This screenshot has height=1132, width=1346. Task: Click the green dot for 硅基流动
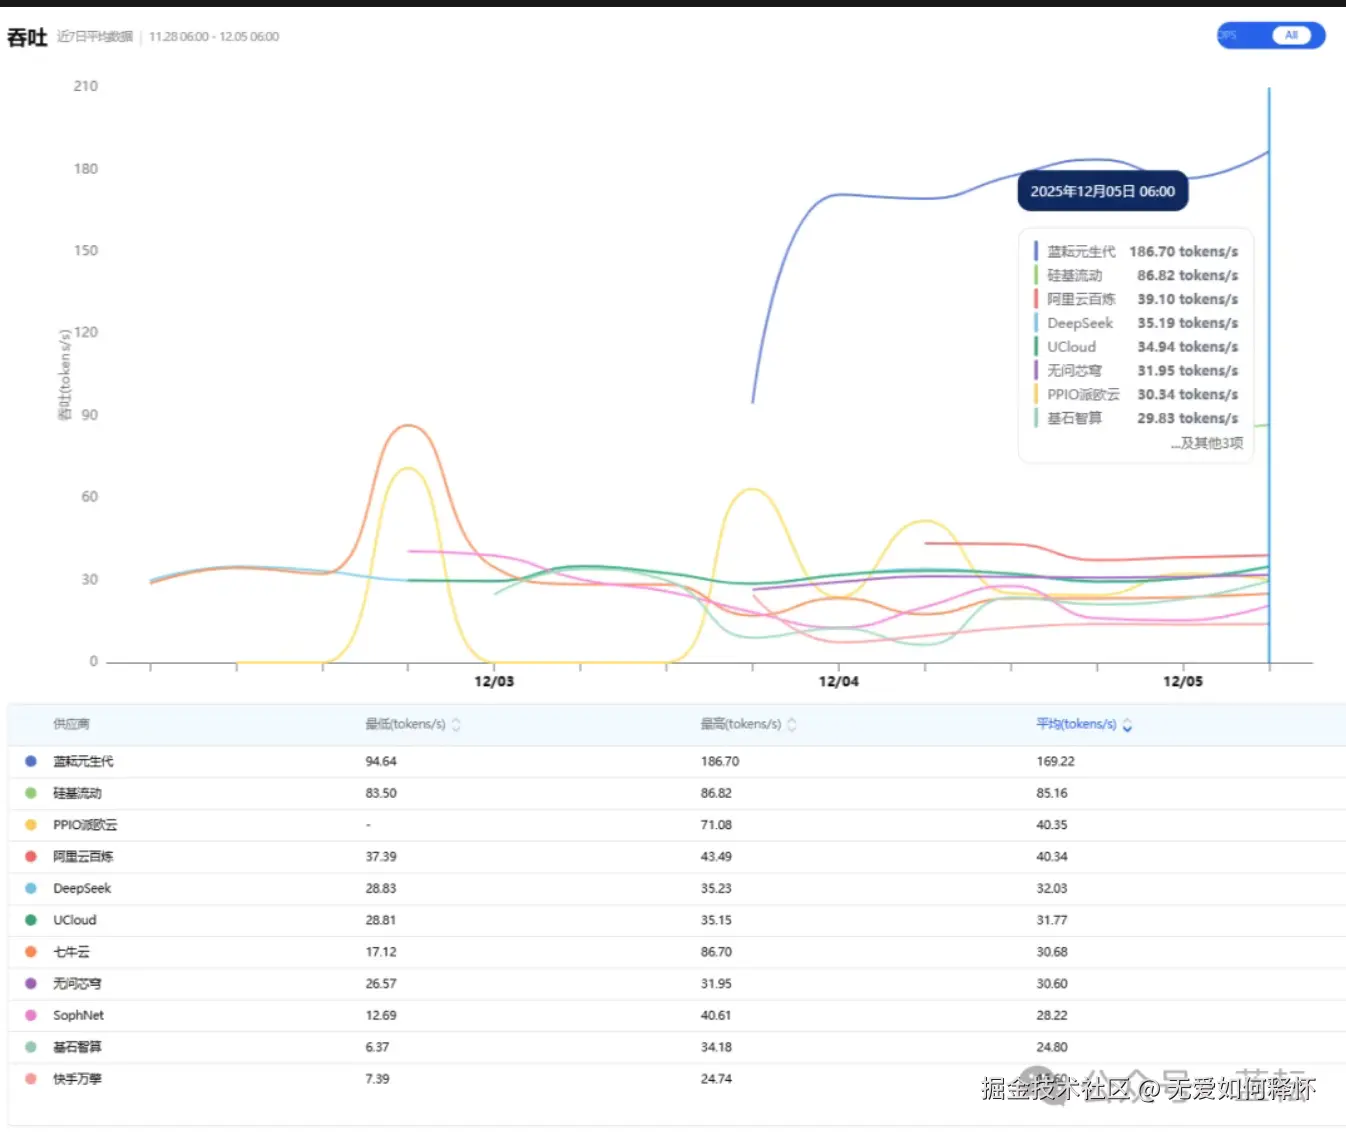[x=31, y=793]
